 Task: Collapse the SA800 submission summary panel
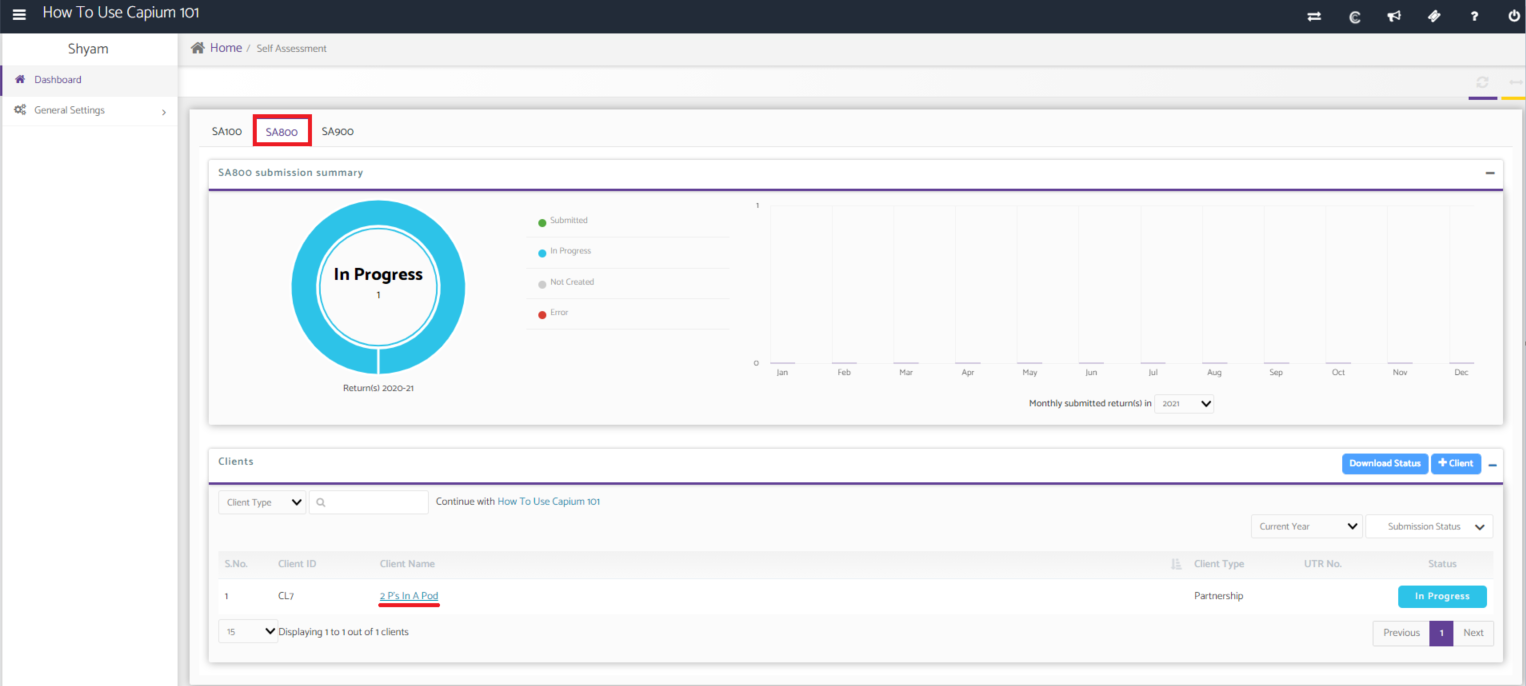tap(1490, 173)
